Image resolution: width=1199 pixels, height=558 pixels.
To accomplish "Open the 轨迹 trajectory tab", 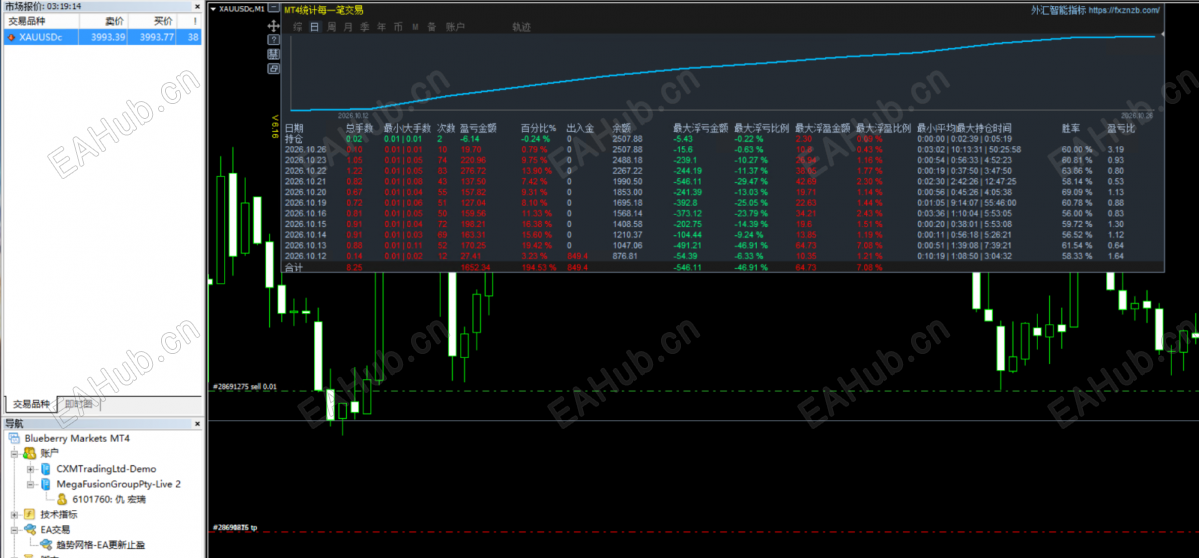I will coord(522,27).
